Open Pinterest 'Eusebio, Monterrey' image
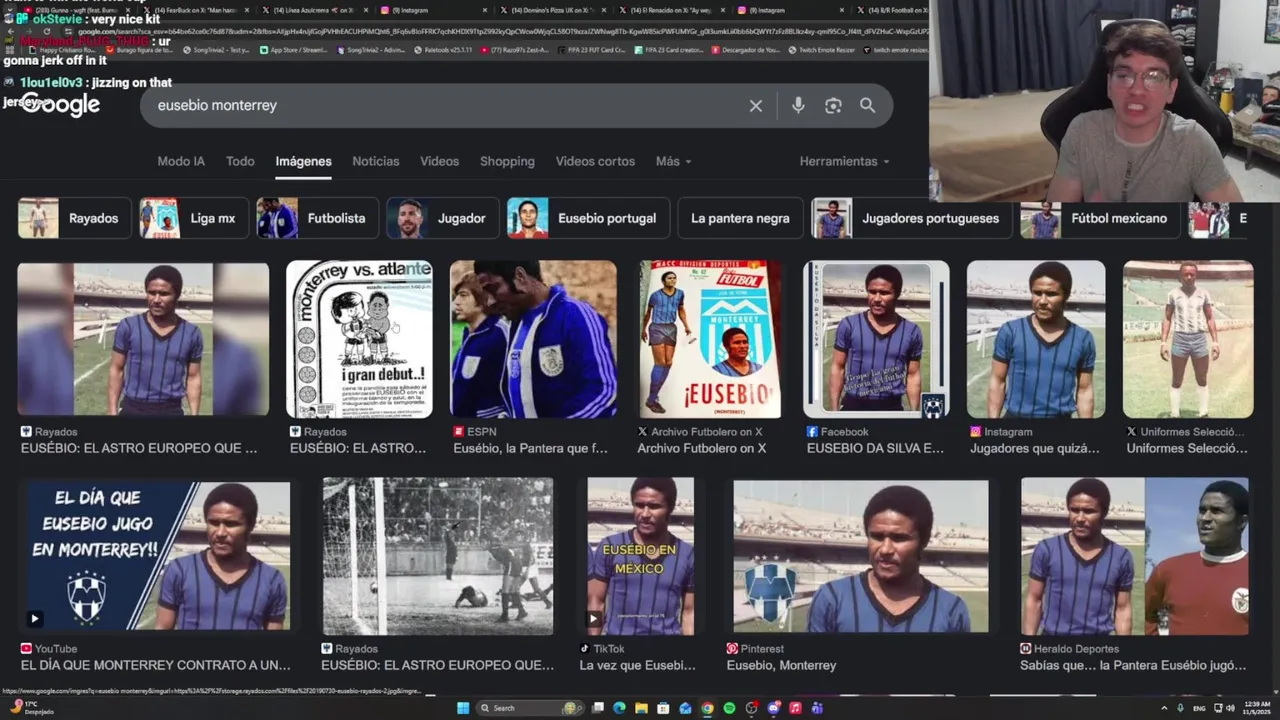This screenshot has width=1280, height=720. click(x=861, y=557)
